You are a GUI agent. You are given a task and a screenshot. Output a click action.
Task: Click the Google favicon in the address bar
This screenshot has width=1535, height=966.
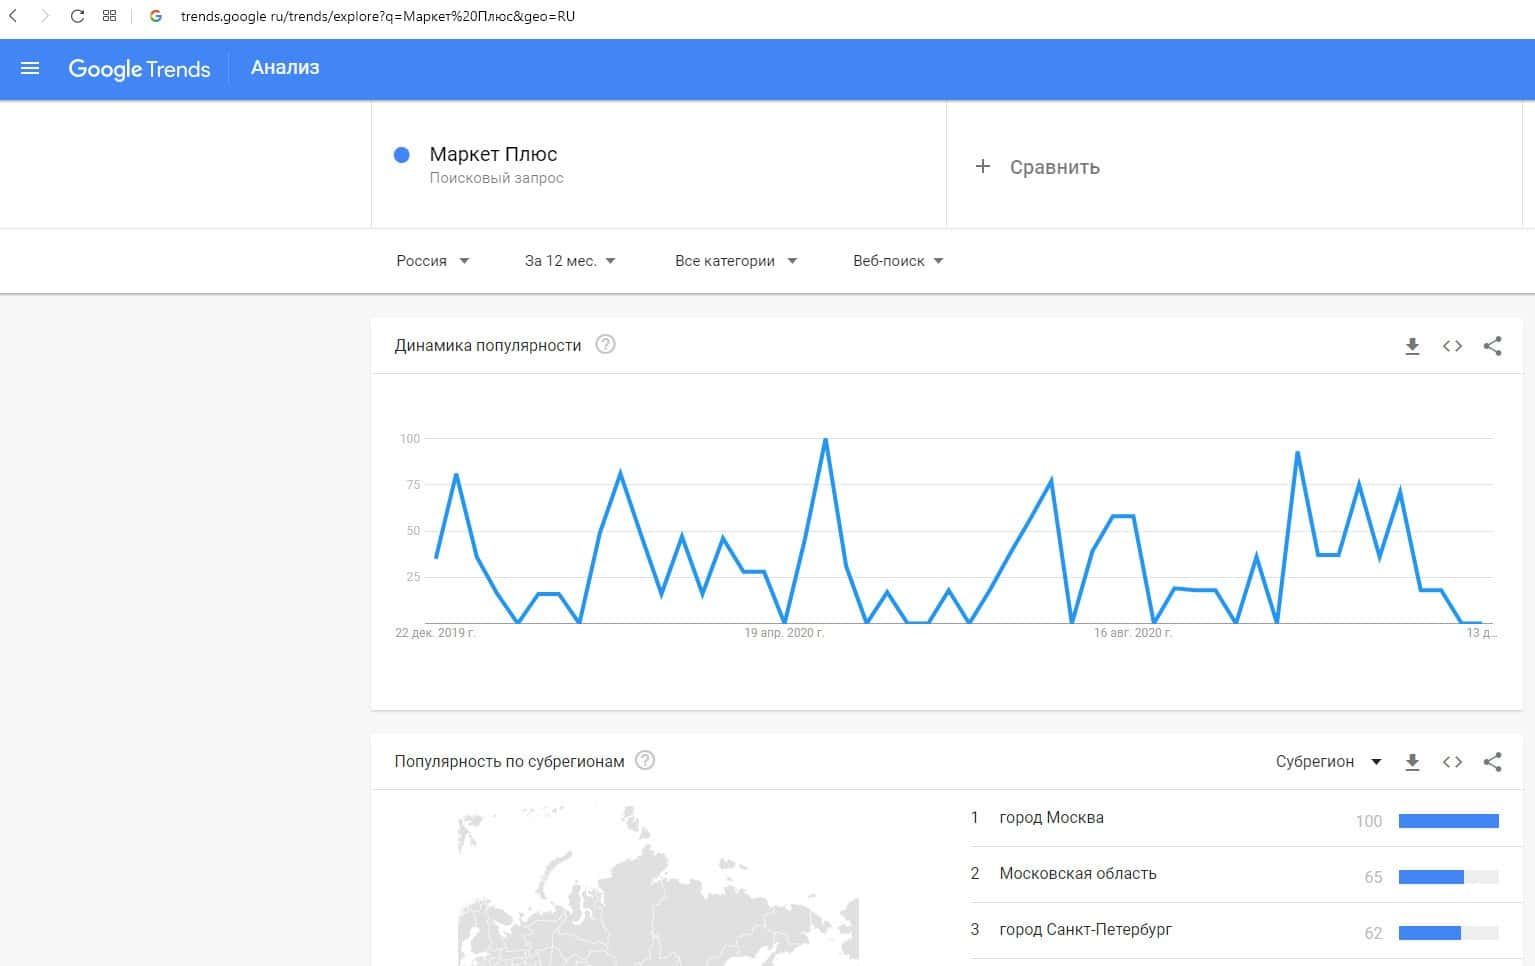pyautogui.click(x=156, y=16)
